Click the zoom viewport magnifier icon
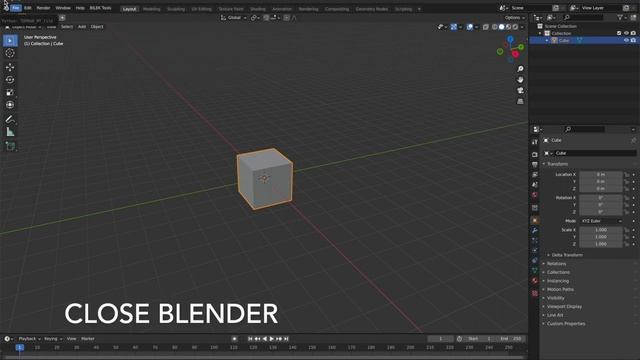Screen dimensions: 640x360 520,69
